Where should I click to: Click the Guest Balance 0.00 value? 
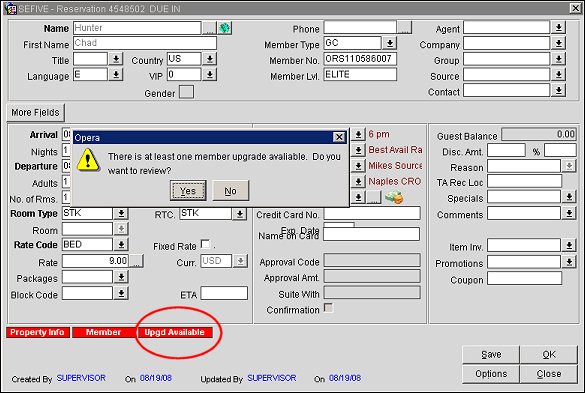[539, 134]
